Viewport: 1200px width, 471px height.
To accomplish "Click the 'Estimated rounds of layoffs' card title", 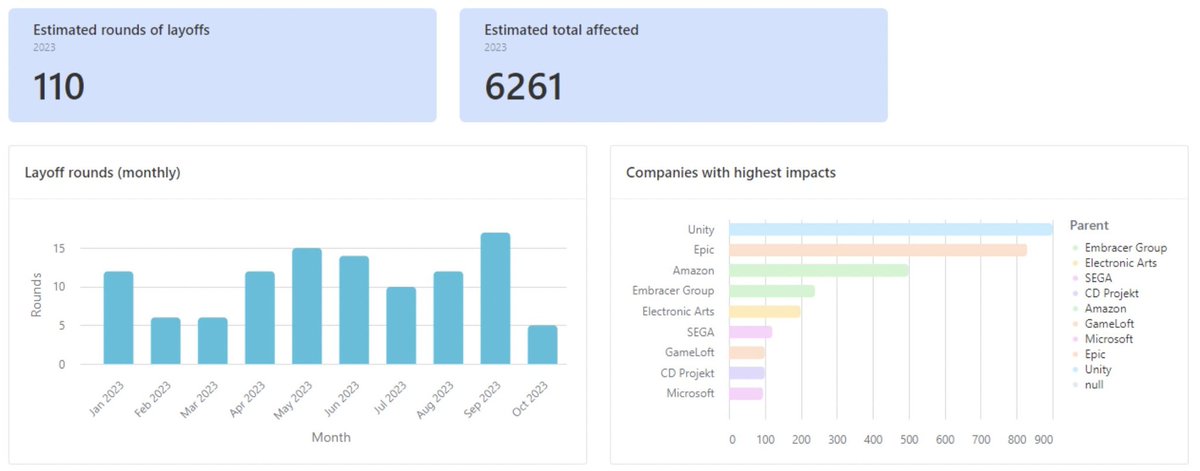I will point(121,30).
